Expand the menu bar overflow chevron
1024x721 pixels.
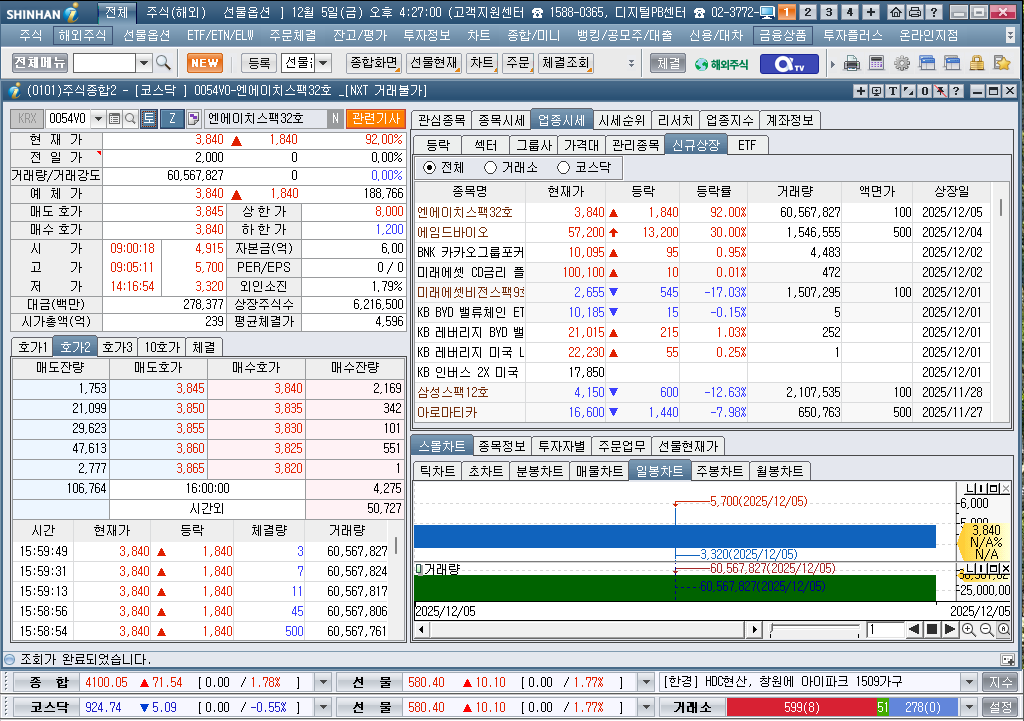[1011, 35]
